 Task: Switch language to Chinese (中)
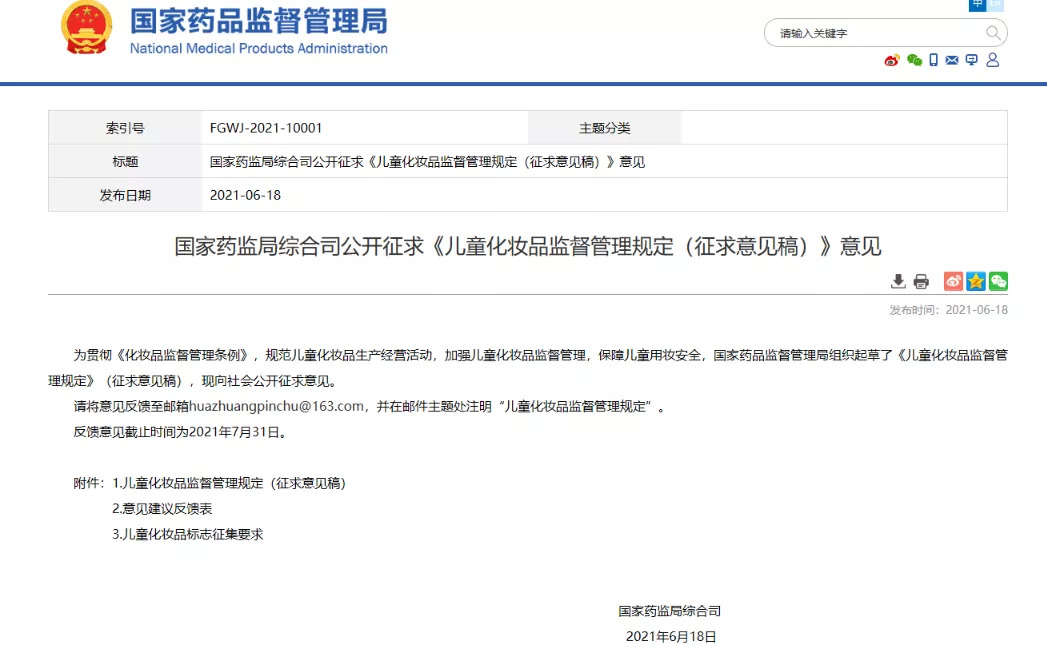click(977, 4)
